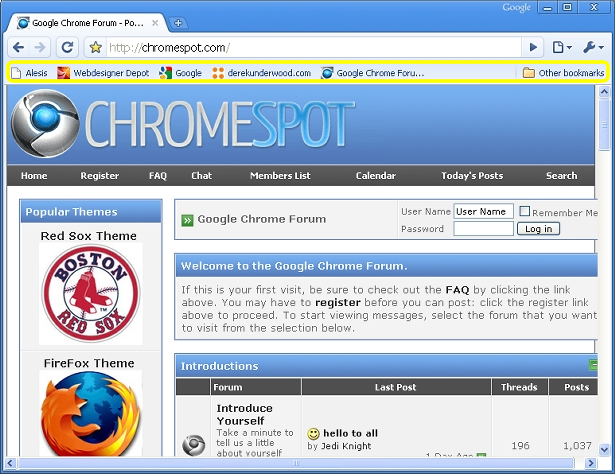
Task: Click the User Name input field
Action: pos(483,212)
